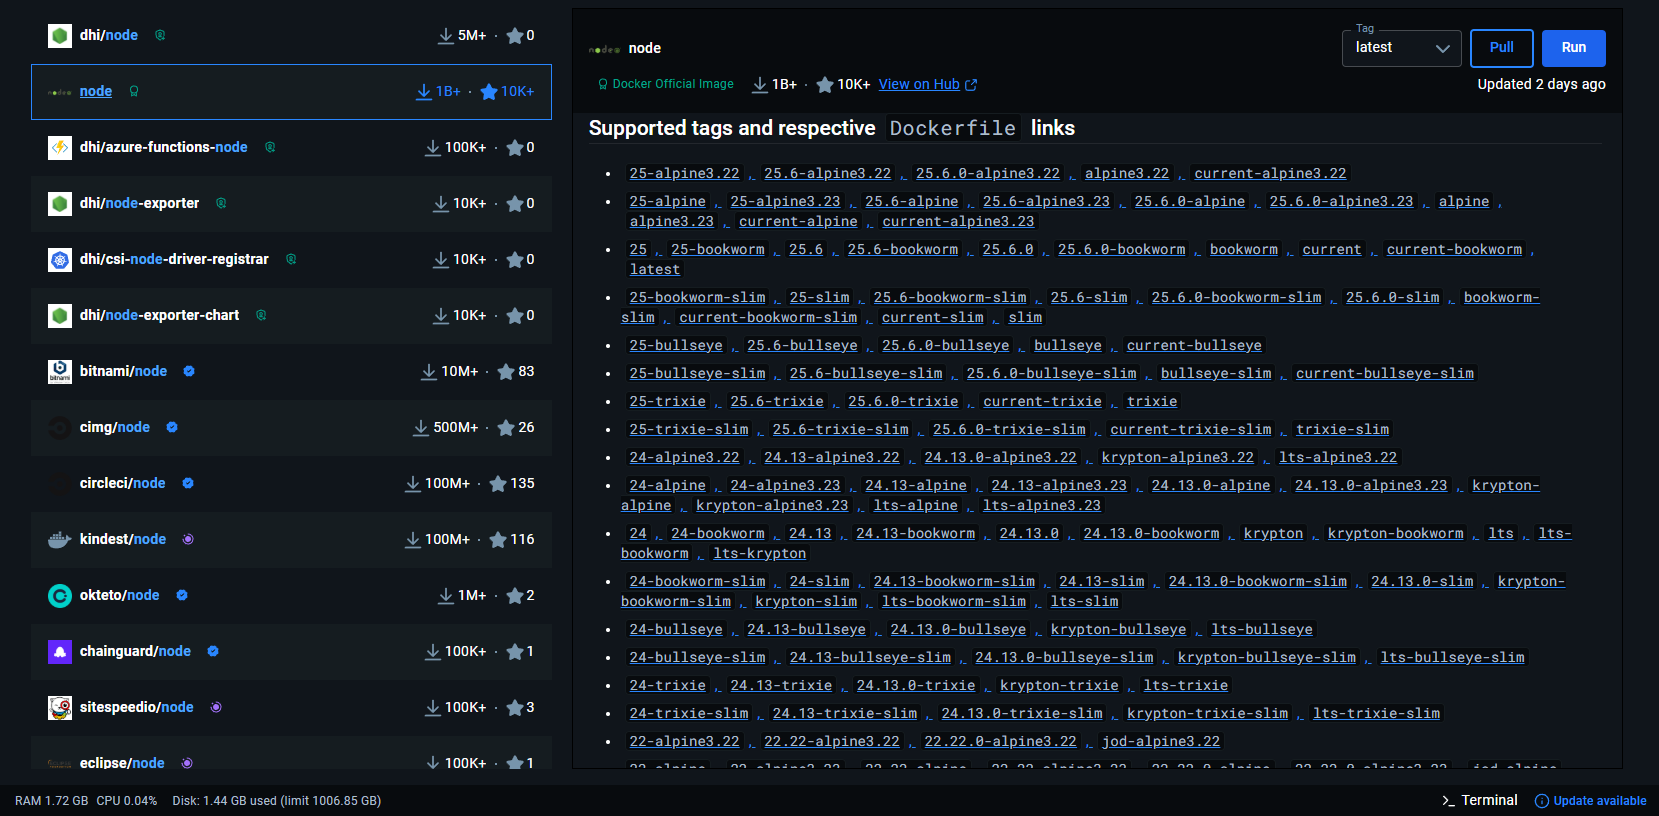Pull the node image
This screenshot has width=1659, height=816.
pyautogui.click(x=1502, y=48)
